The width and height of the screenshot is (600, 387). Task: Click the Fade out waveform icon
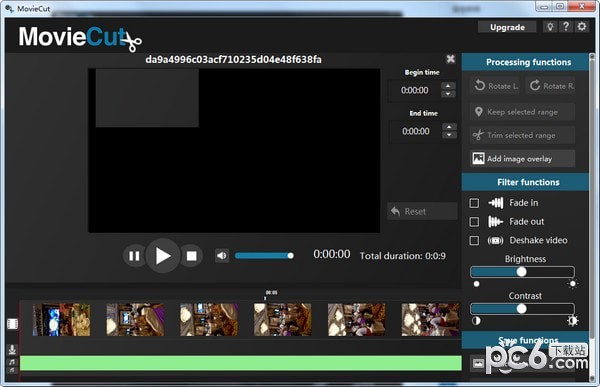495,222
